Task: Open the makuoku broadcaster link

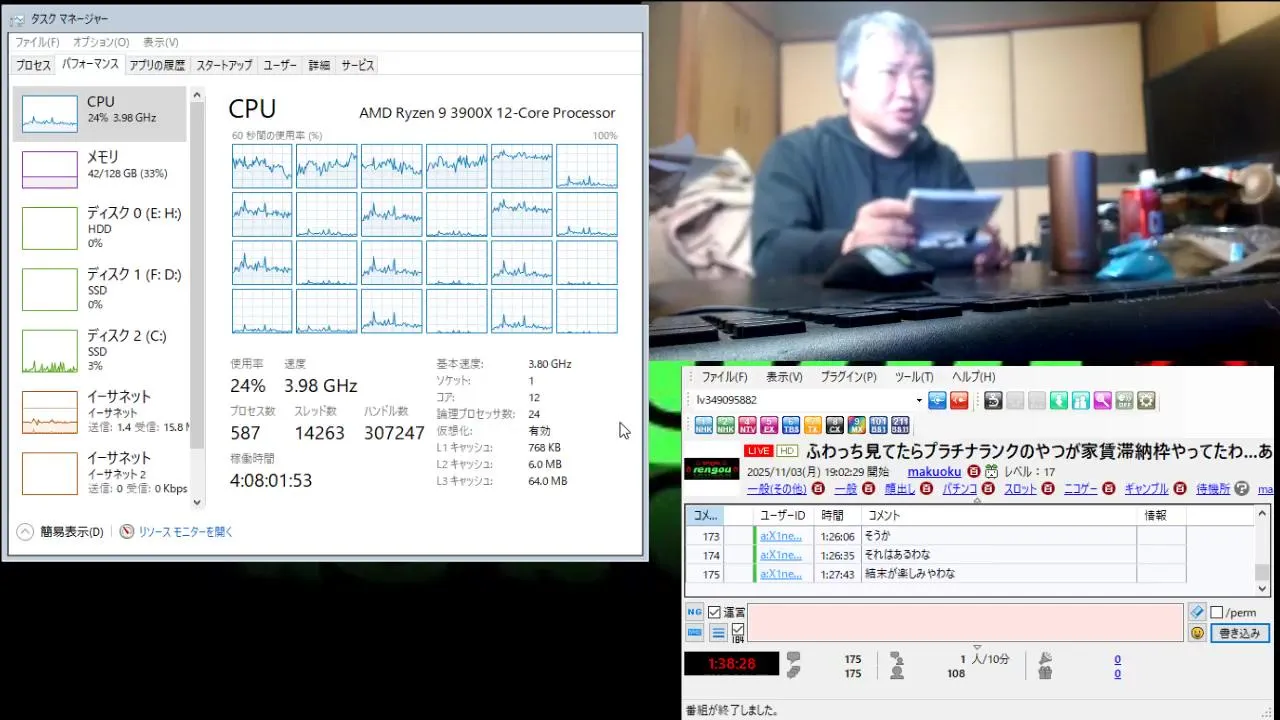Action: coord(934,472)
